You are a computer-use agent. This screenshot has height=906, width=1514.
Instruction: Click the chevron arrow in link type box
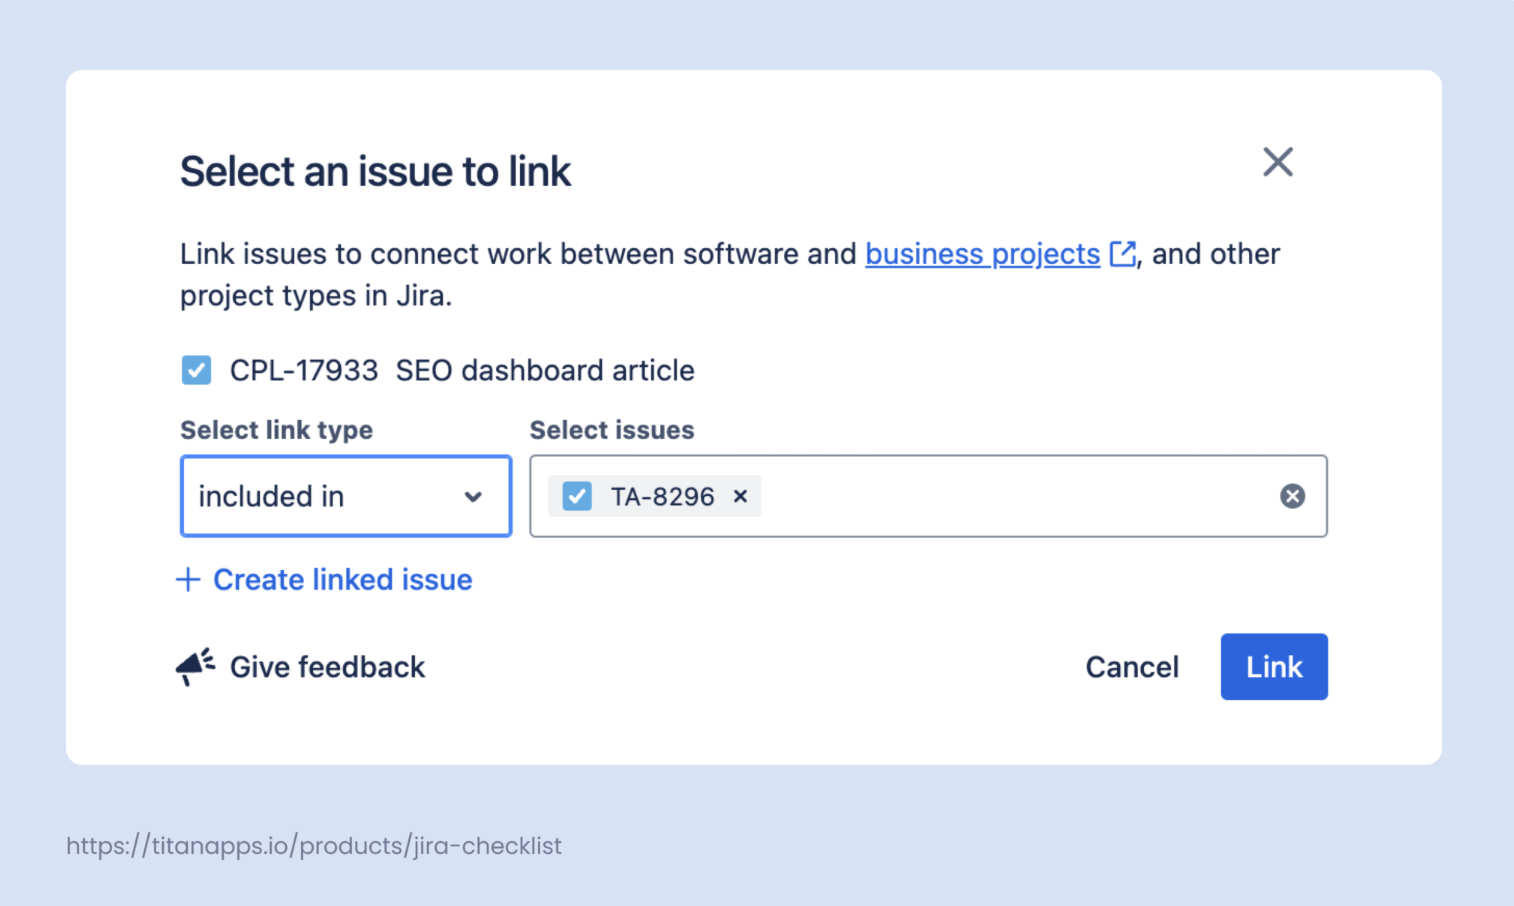click(473, 497)
